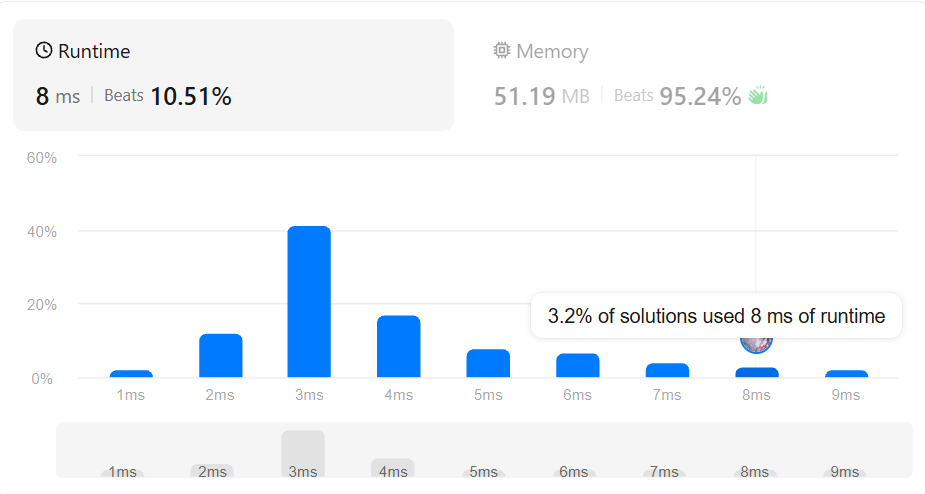925x494 pixels.
Task: Click the 8ms label in range slider
Action: point(755,472)
